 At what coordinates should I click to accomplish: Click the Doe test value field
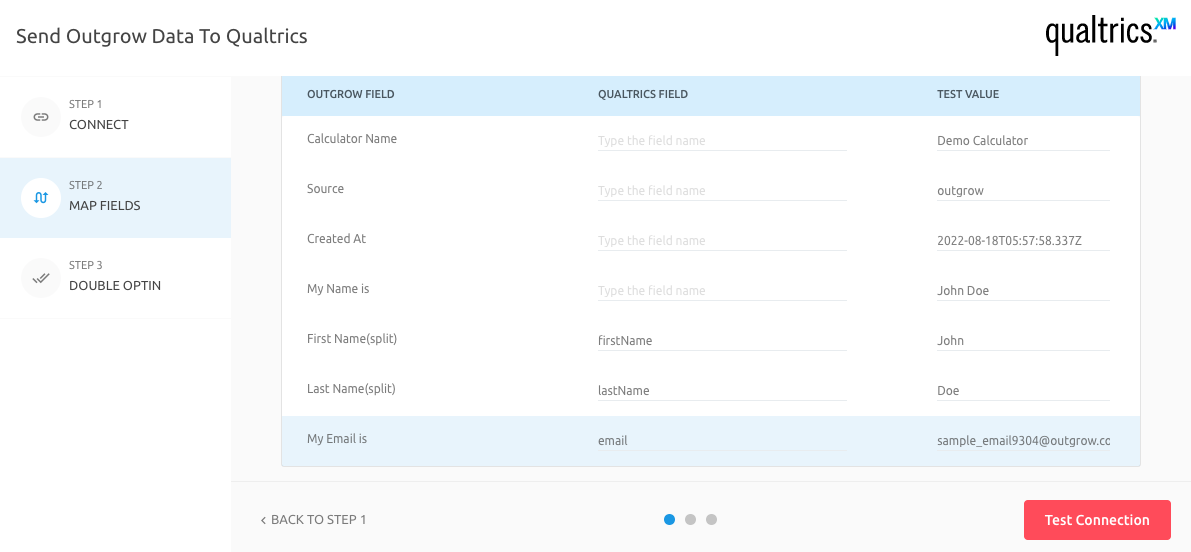tap(1023, 391)
